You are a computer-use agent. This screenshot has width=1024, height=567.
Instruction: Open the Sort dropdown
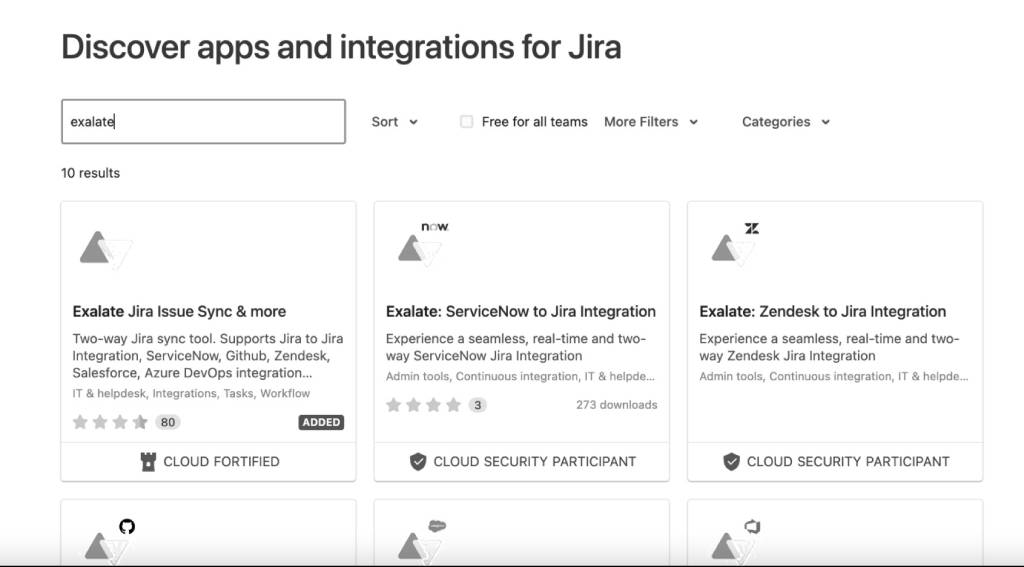tap(394, 122)
